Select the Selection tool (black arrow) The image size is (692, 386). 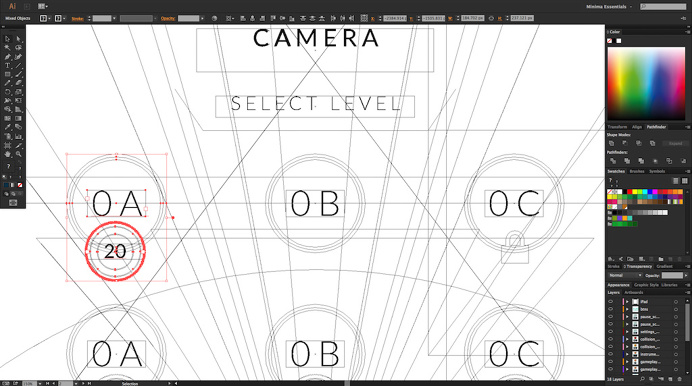(8, 39)
